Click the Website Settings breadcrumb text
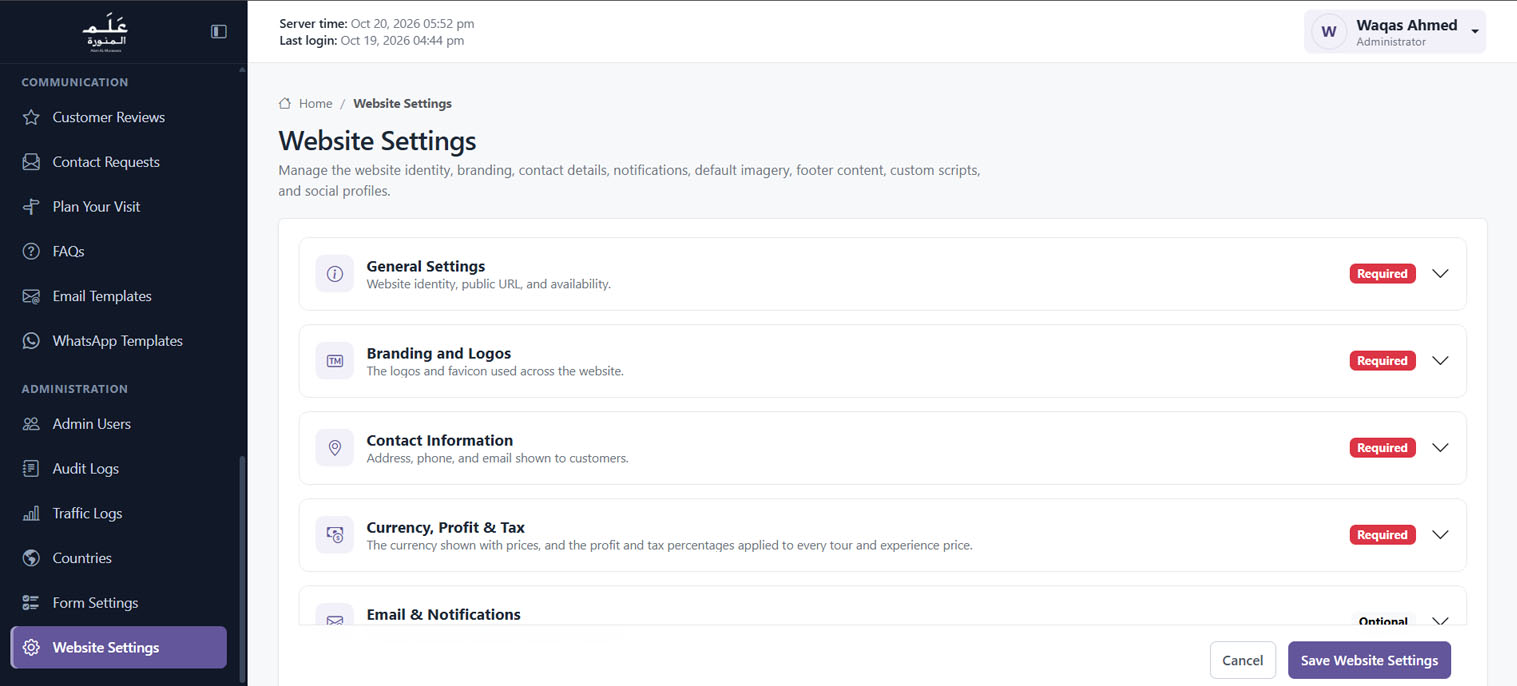 click(402, 103)
